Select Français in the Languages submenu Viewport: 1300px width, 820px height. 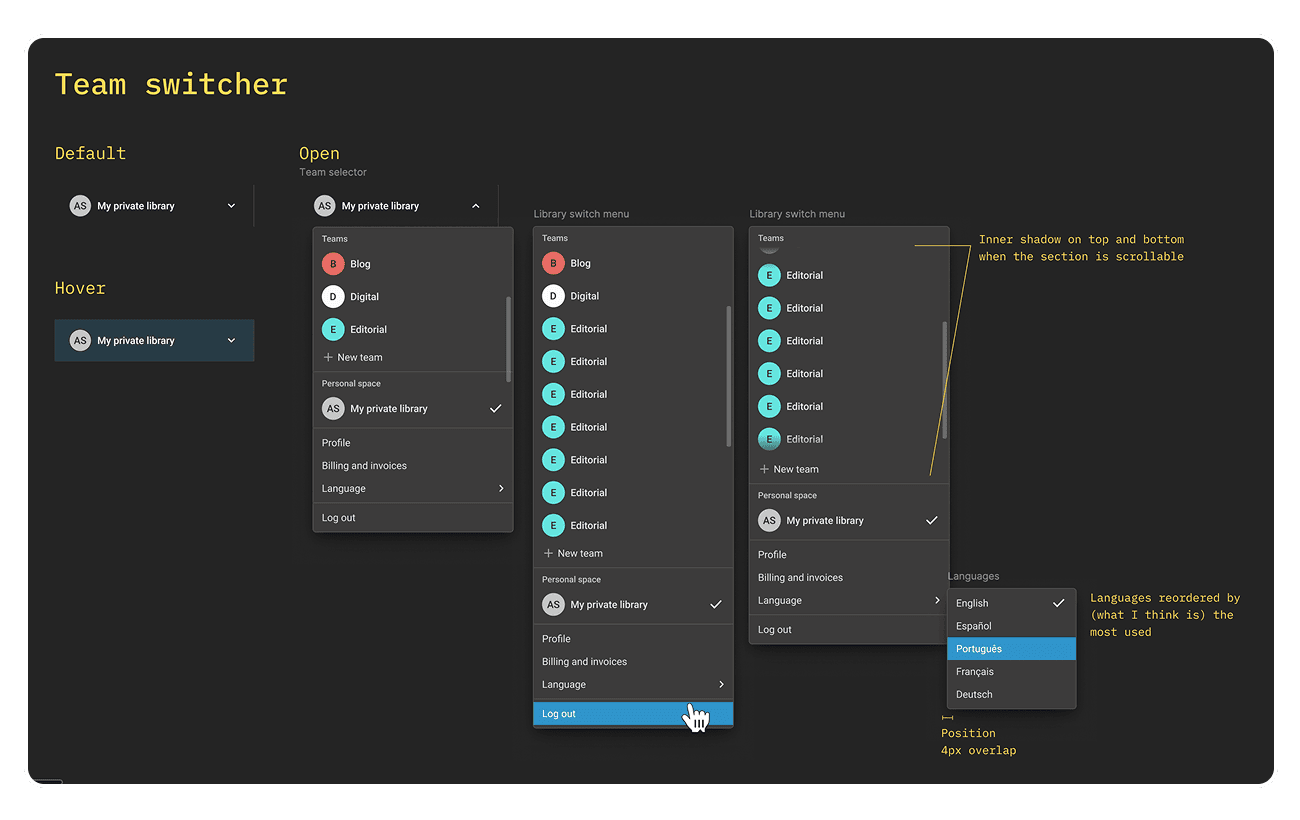click(x=1011, y=672)
